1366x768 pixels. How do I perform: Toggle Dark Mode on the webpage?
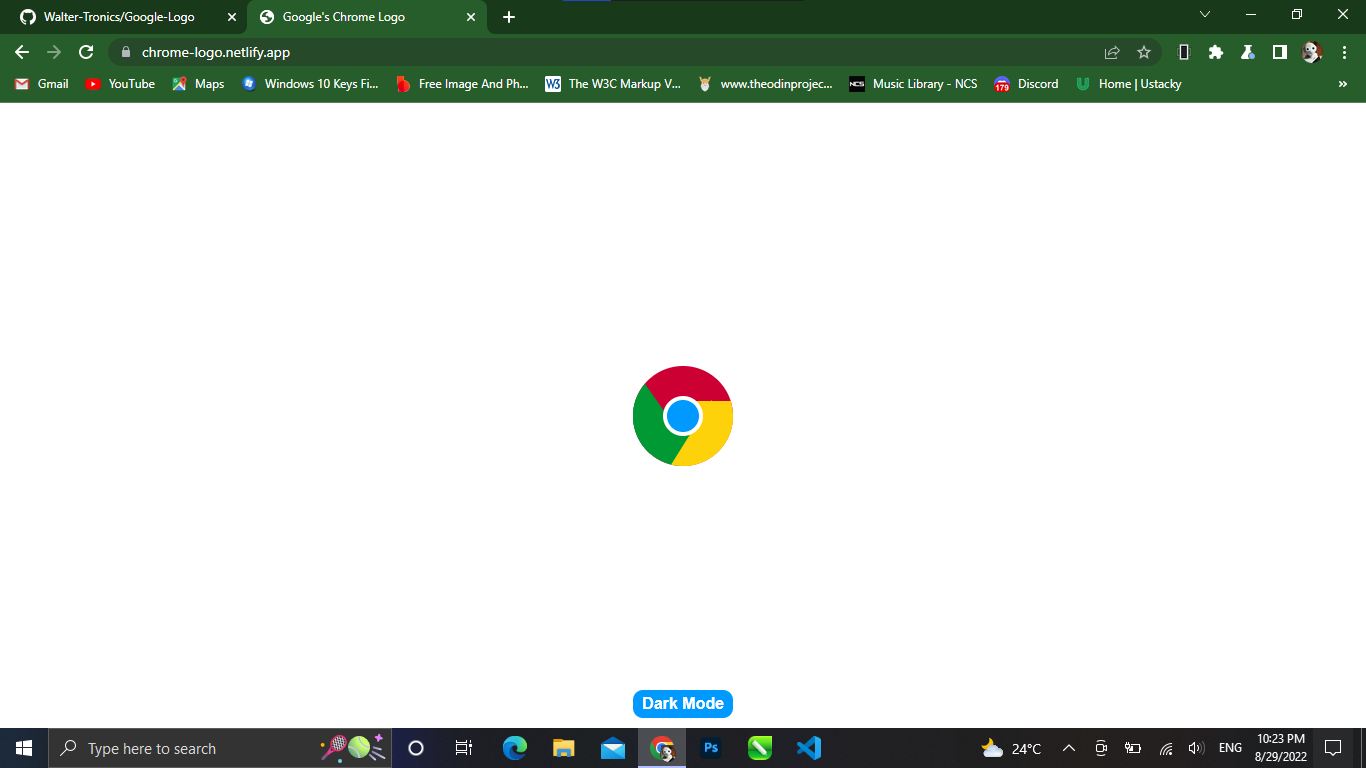tap(683, 703)
